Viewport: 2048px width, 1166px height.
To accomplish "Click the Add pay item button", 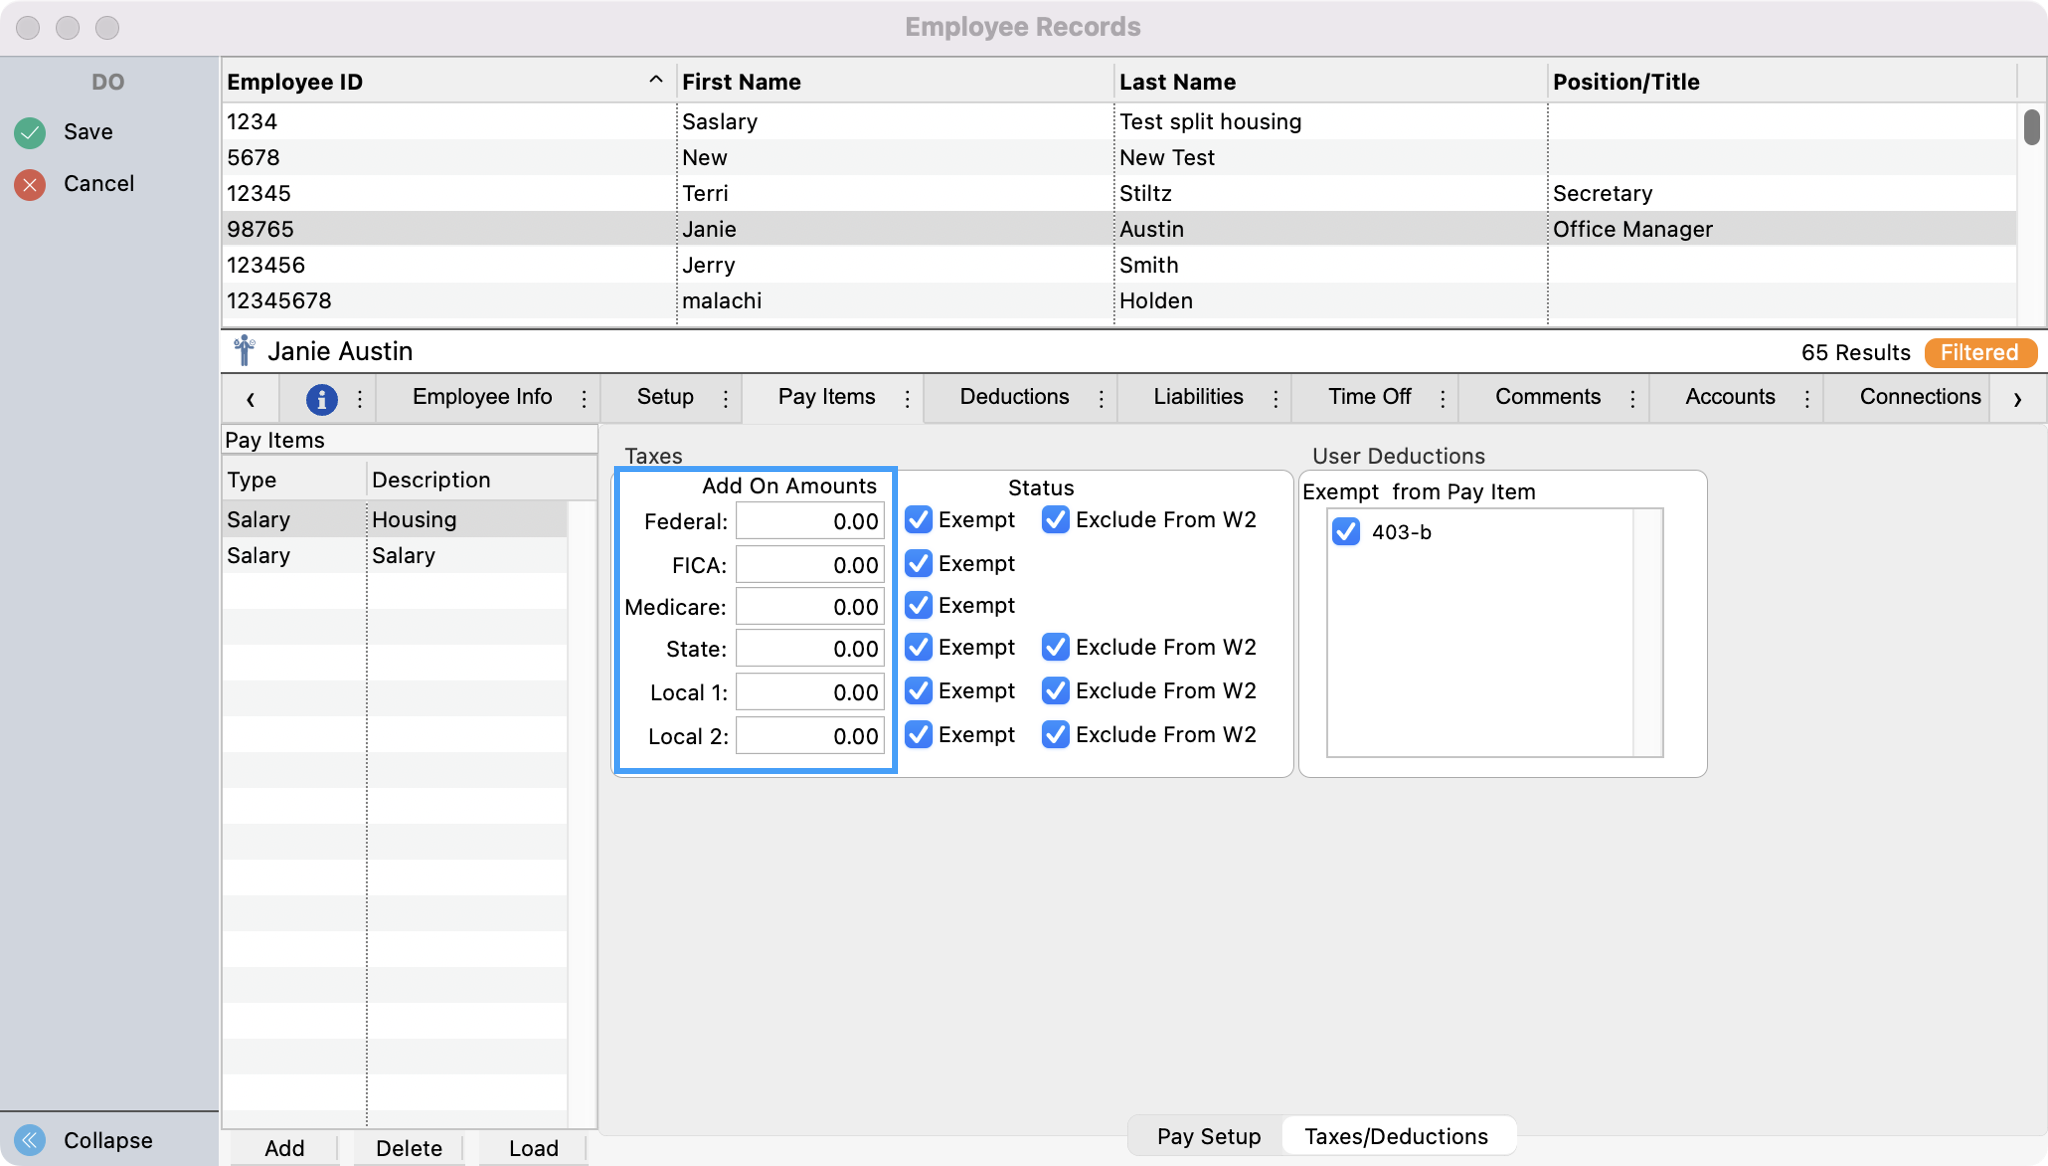I will (284, 1148).
